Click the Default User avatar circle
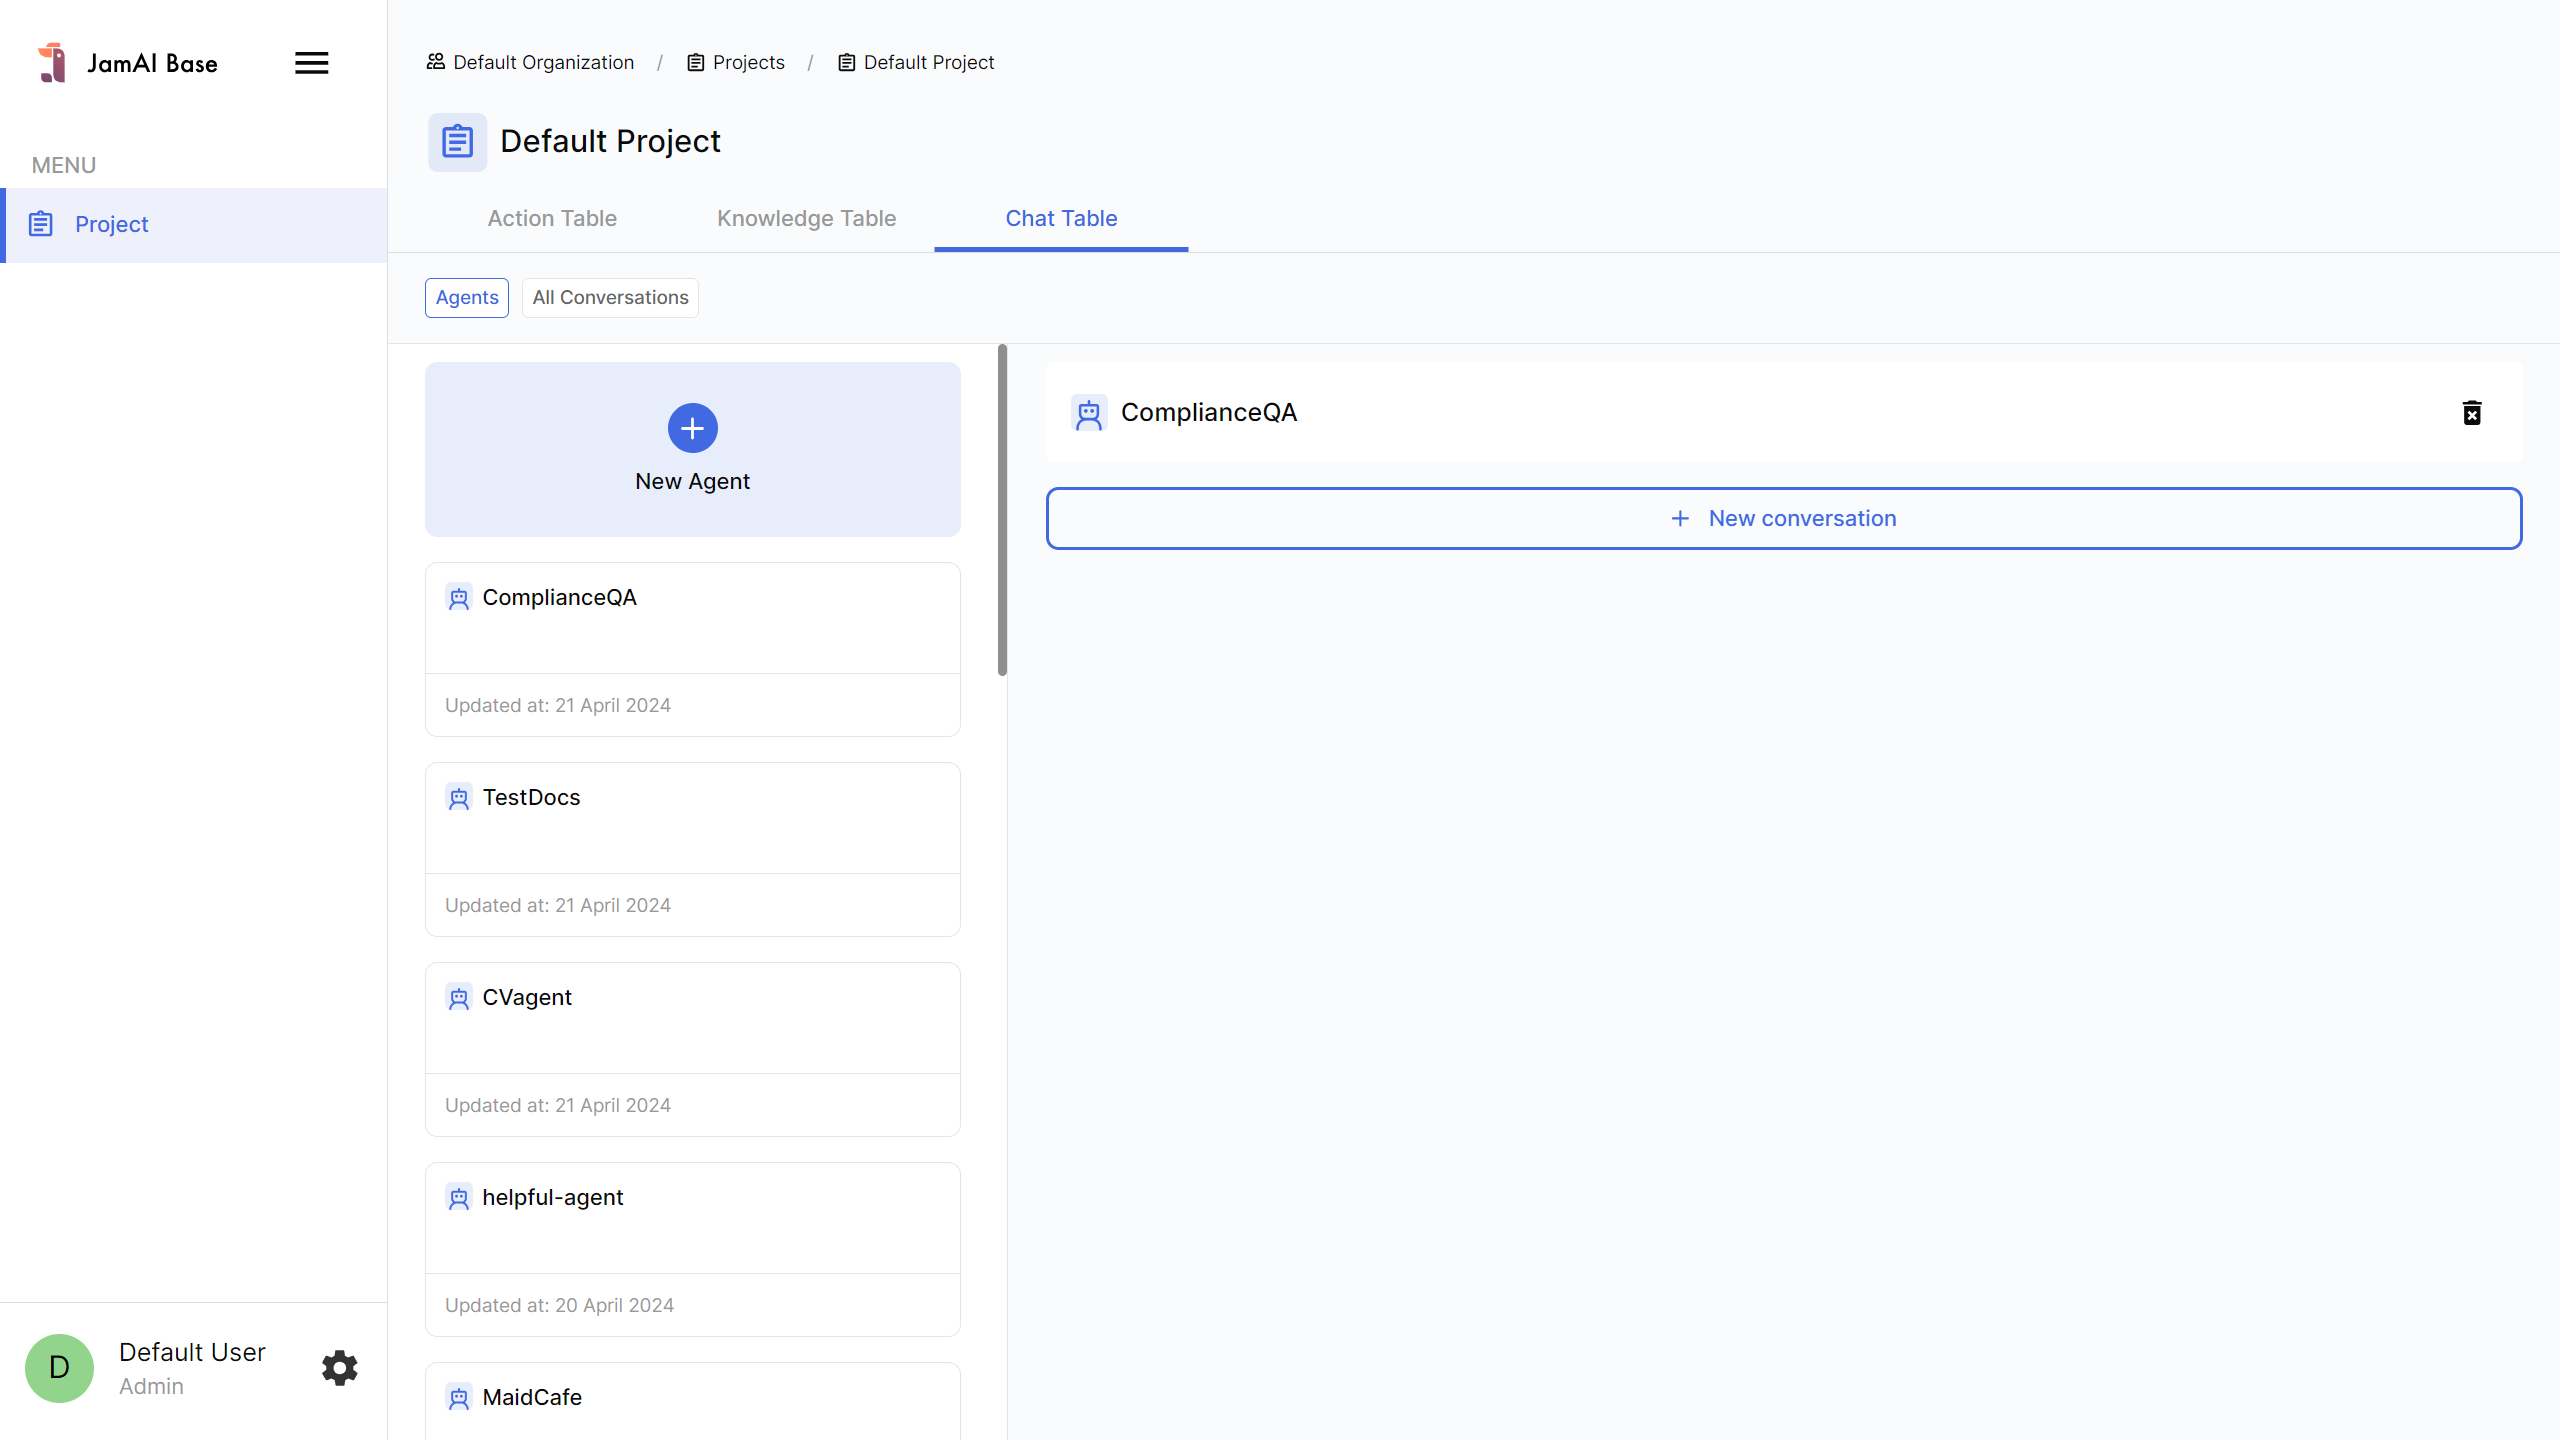This screenshot has height=1440, width=2560. 59,1367
